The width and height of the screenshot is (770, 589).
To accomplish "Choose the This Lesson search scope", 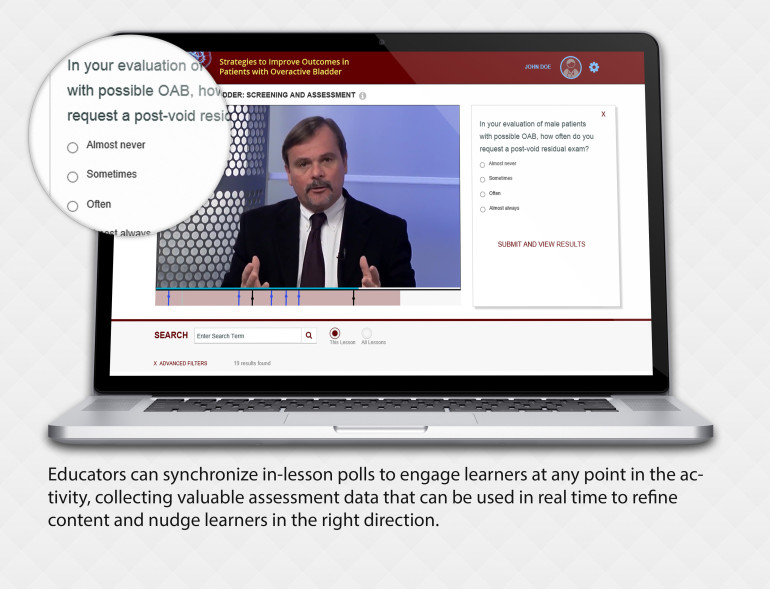I will [335, 333].
